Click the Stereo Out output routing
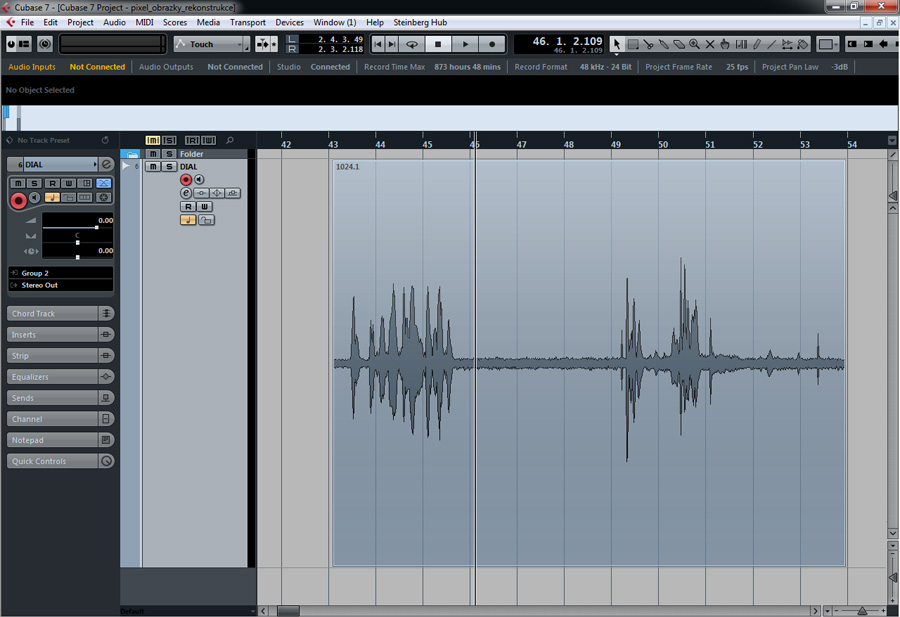This screenshot has height=617, width=900. pyautogui.click(x=60, y=285)
